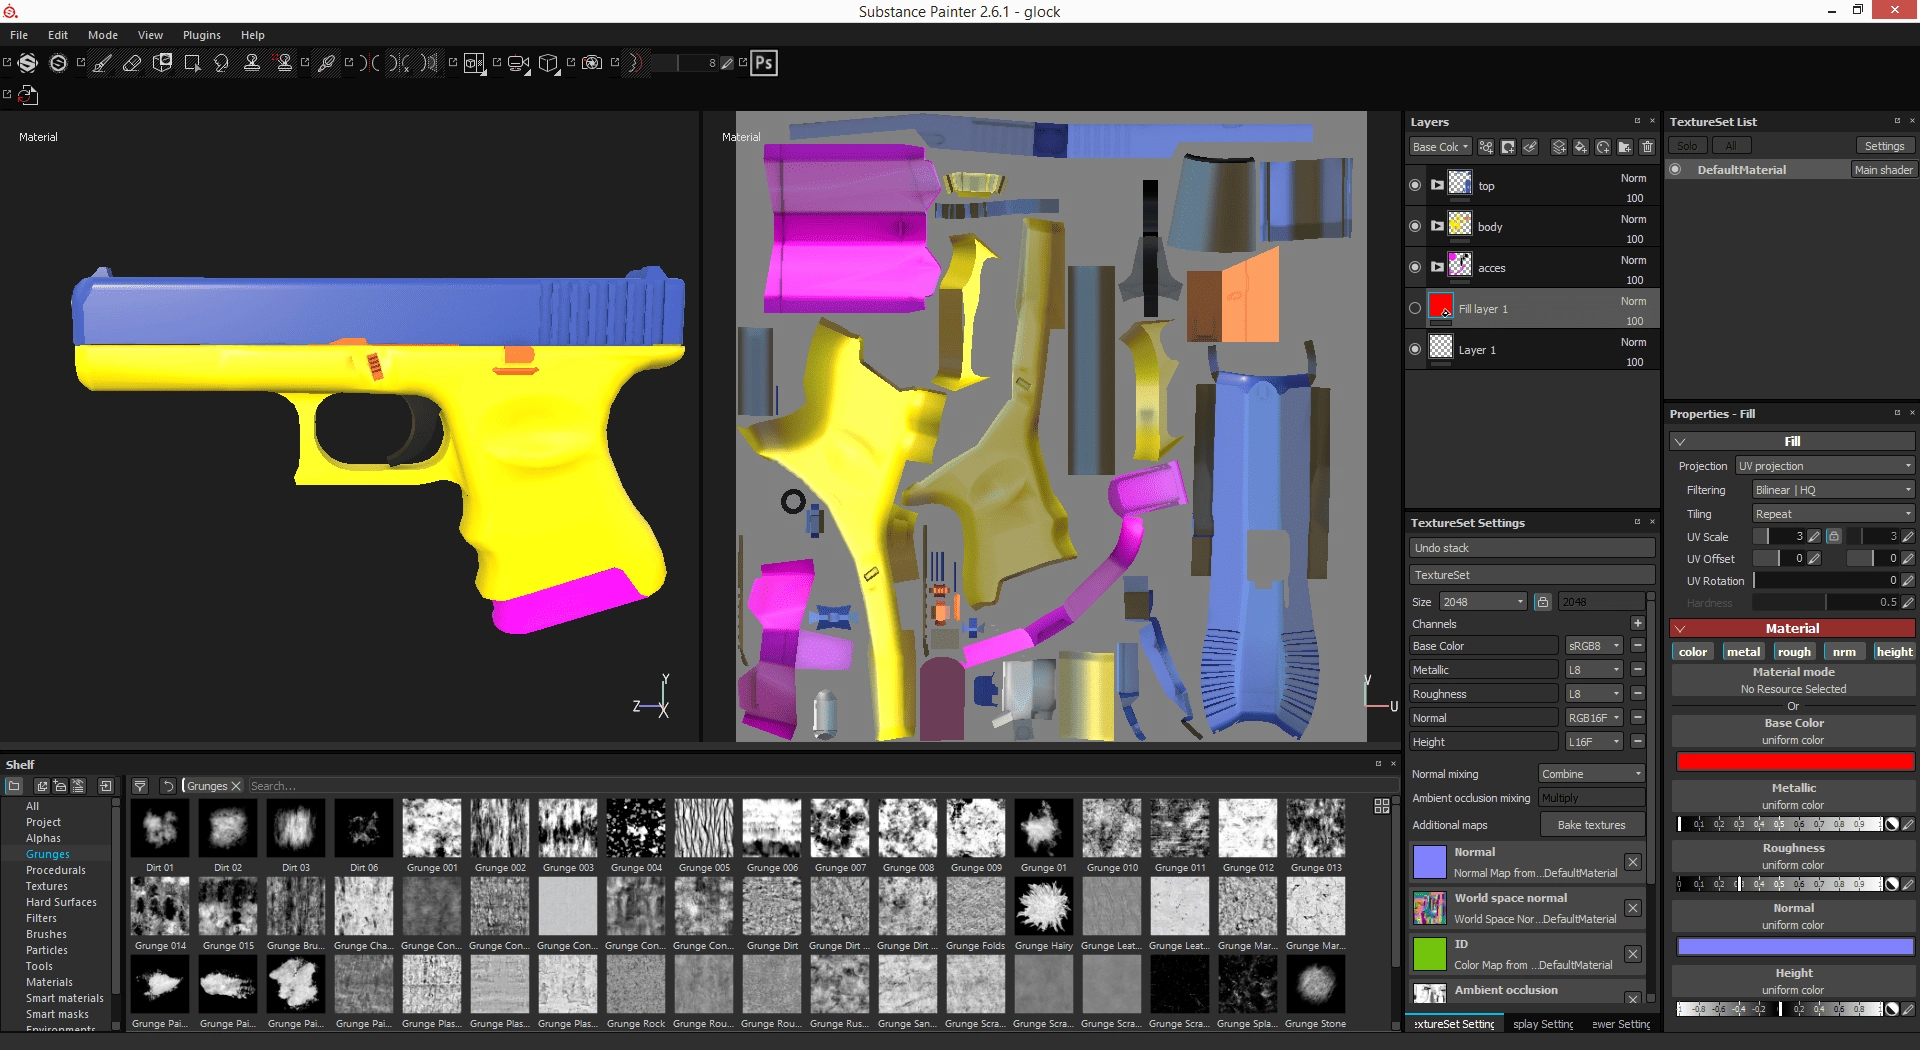
Task: Add an effect in Layers toolbar
Action: pyautogui.click(x=1486, y=147)
